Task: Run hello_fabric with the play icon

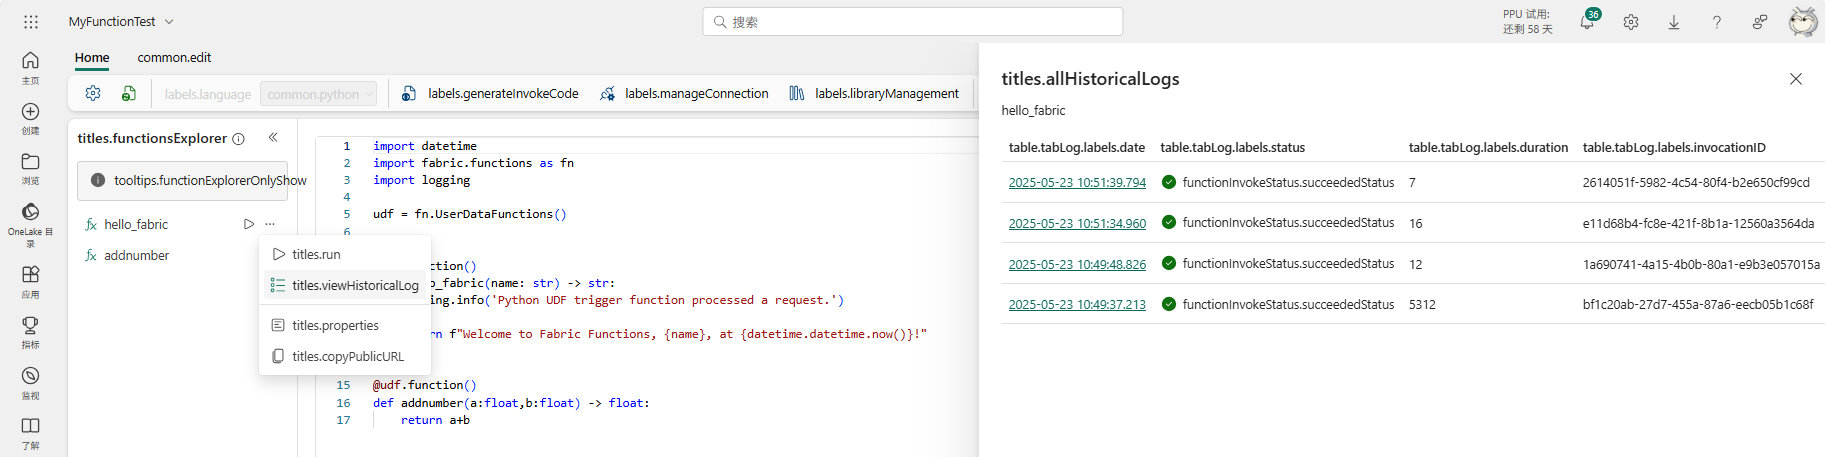Action: 249,224
